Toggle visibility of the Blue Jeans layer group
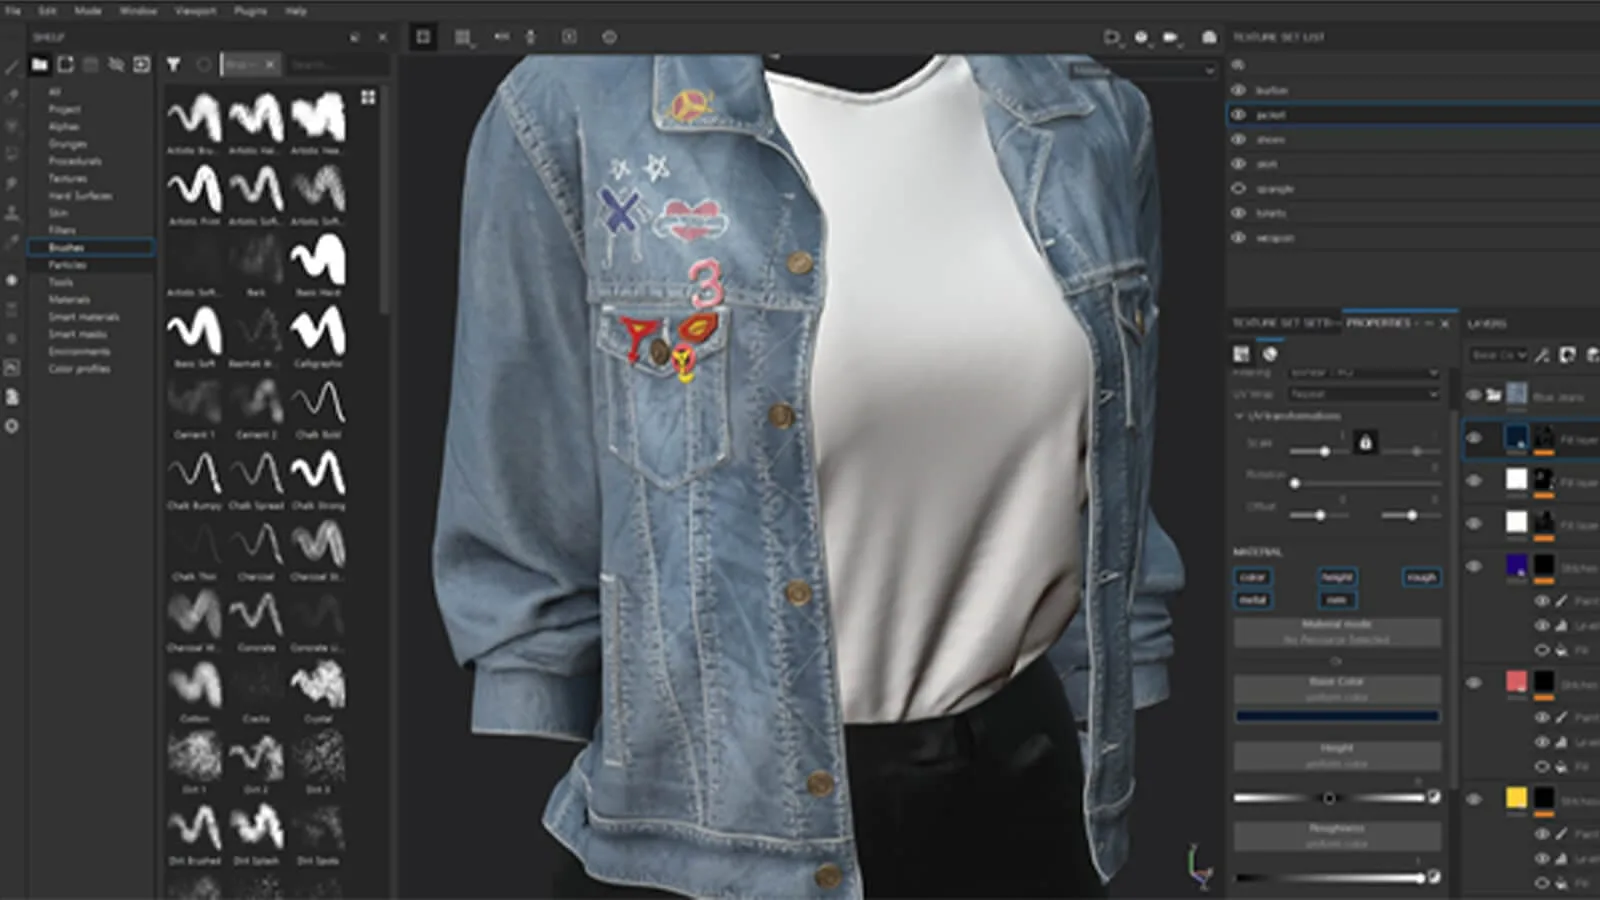 coord(1472,394)
